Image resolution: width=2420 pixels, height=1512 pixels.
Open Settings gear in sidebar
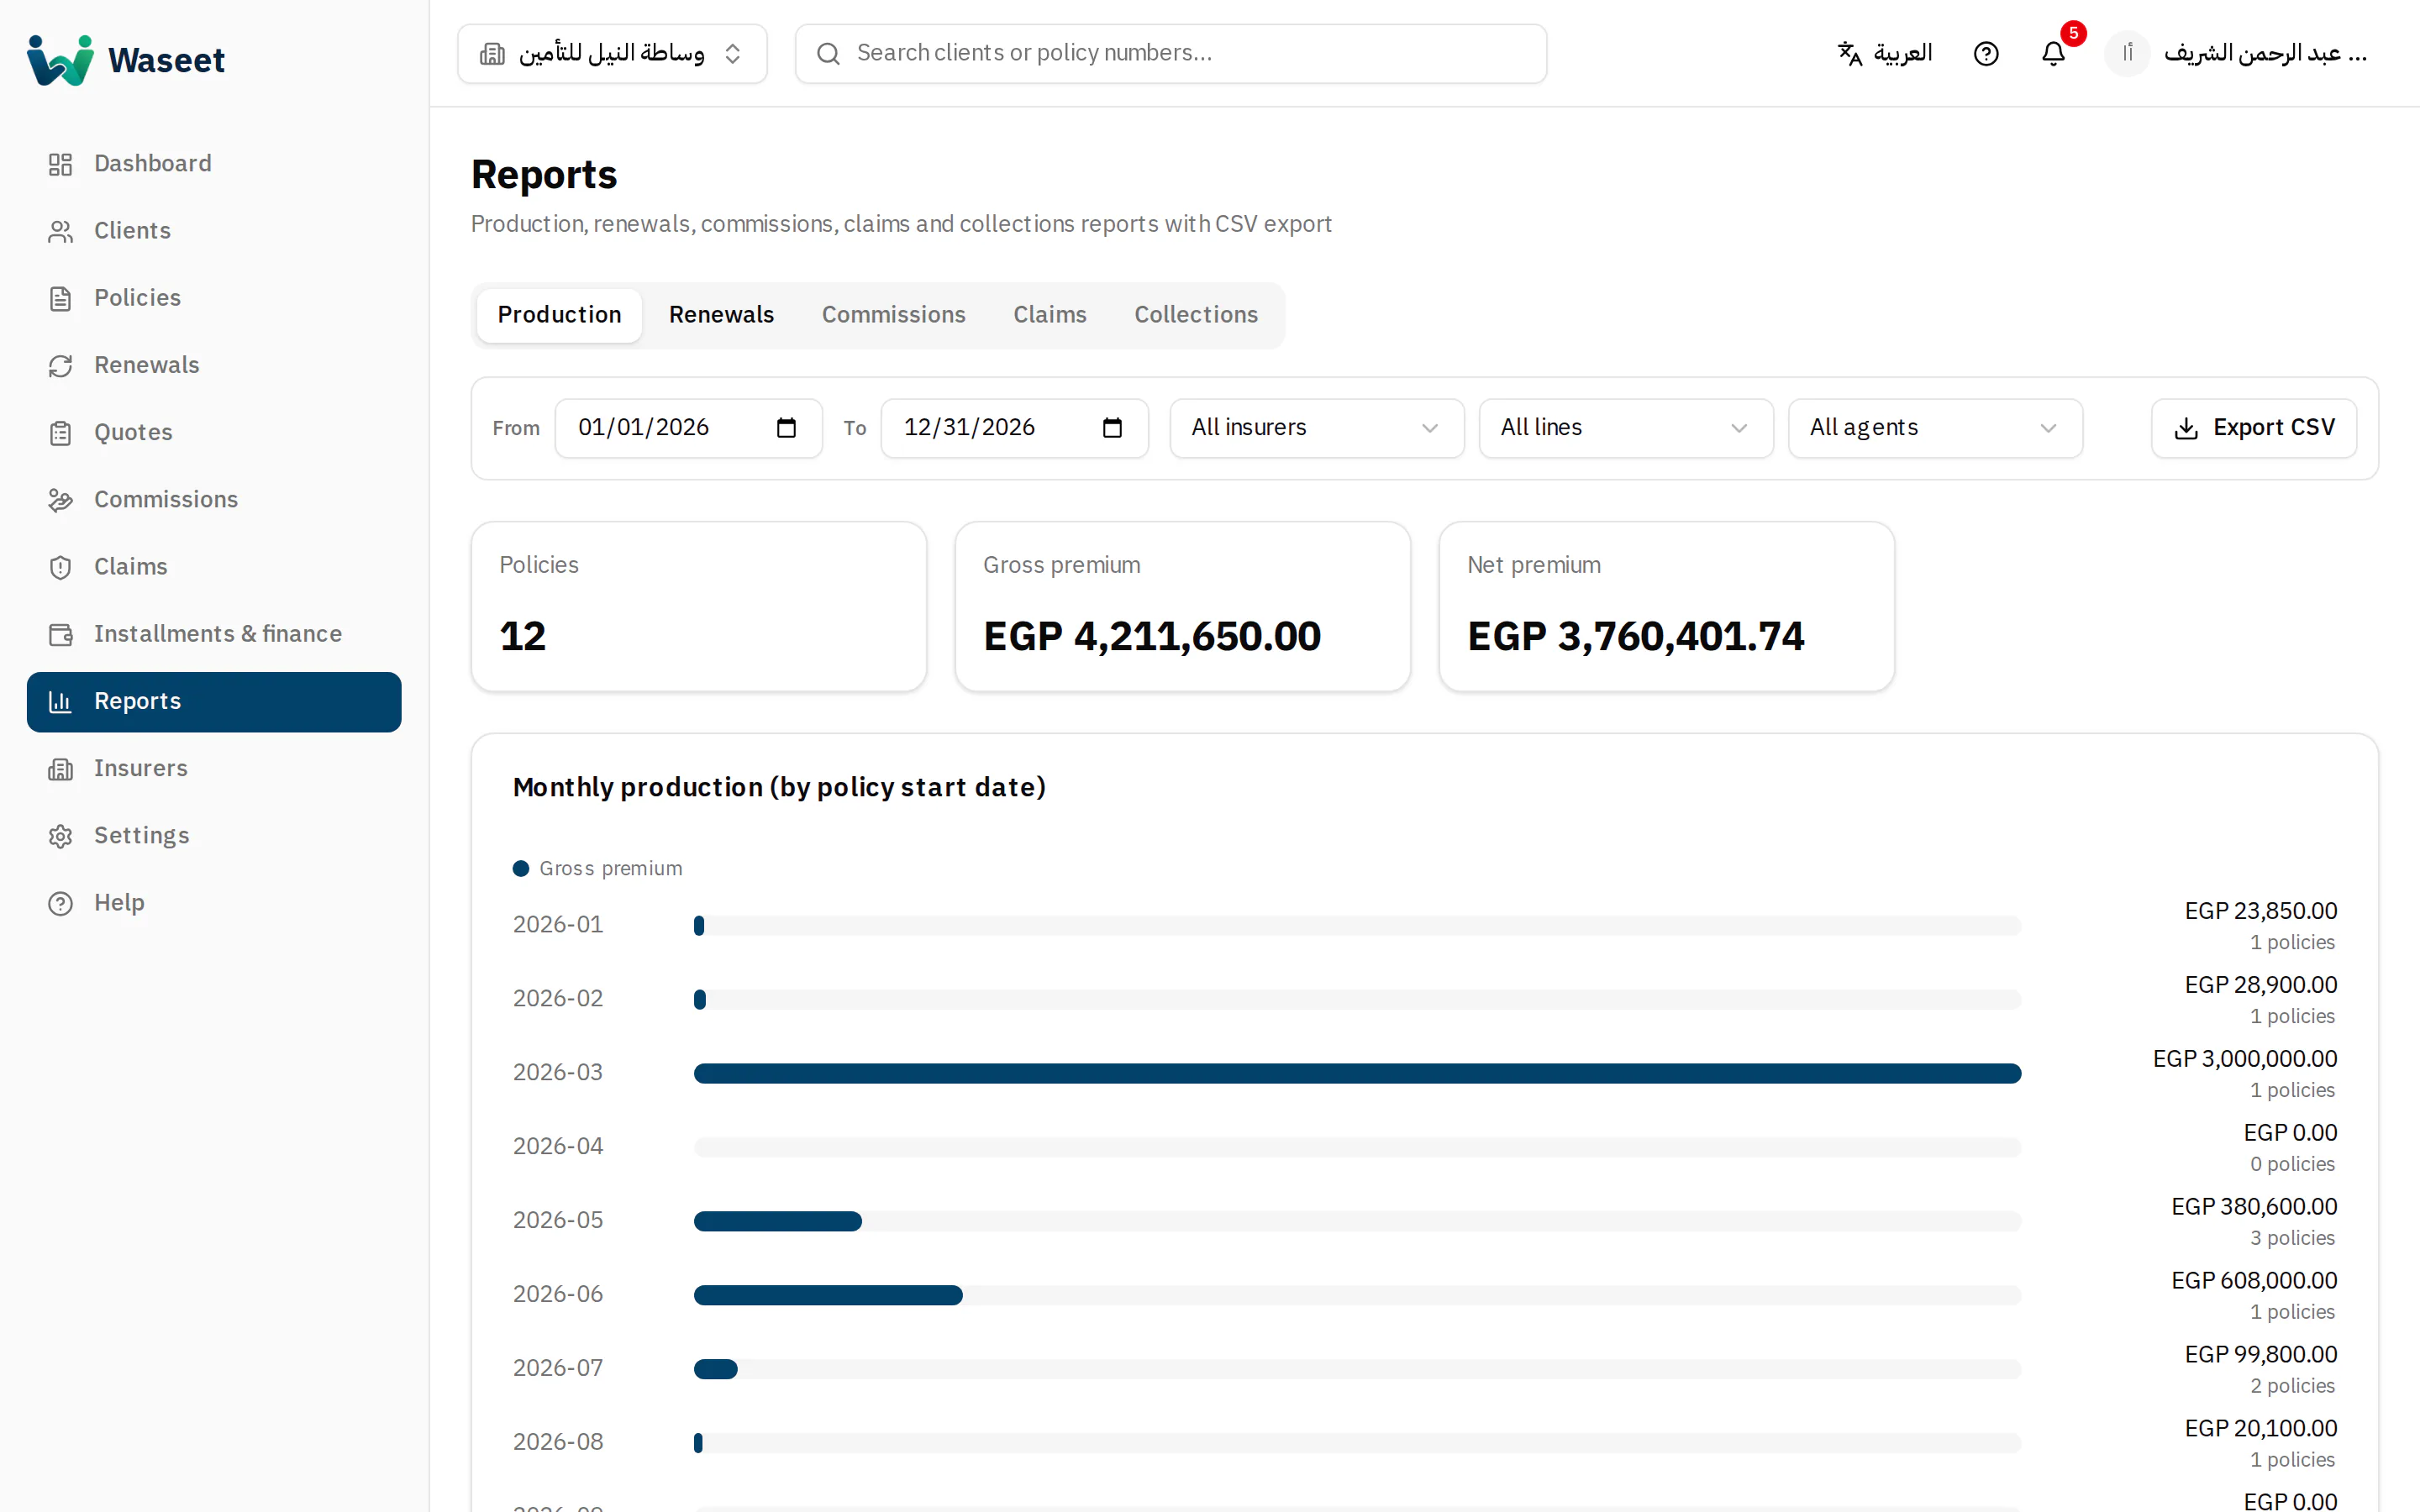pyautogui.click(x=214, y=836)
